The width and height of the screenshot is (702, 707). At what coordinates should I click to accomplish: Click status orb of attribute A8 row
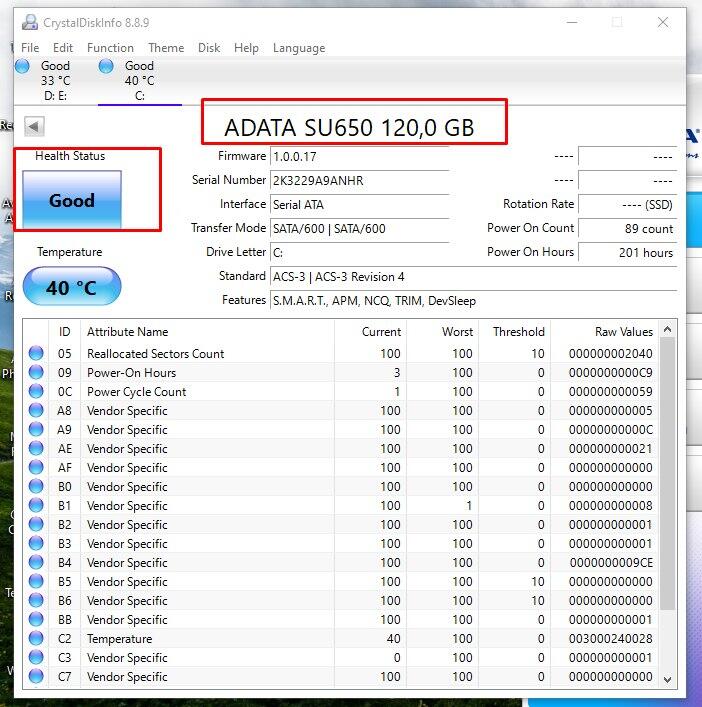coord(36,410)
